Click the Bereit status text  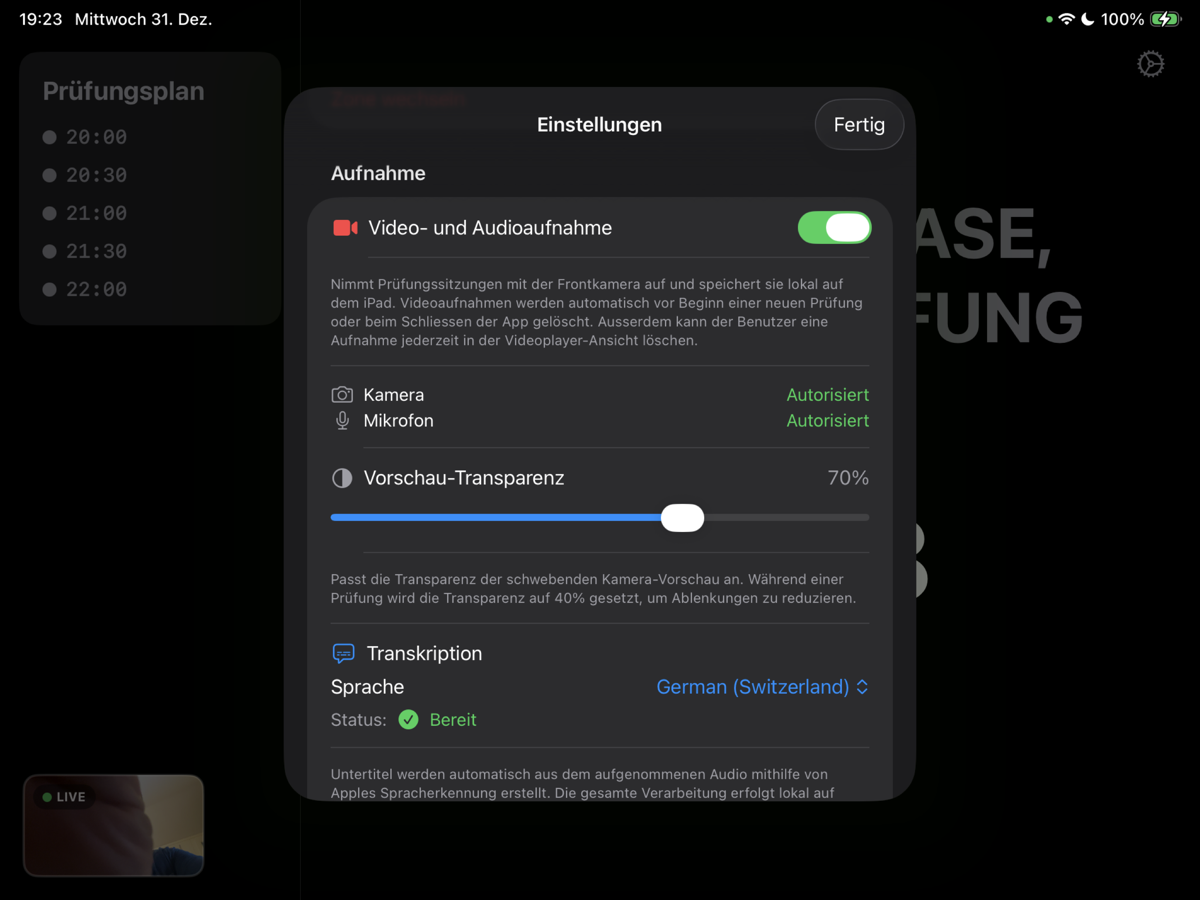(453, 720)
